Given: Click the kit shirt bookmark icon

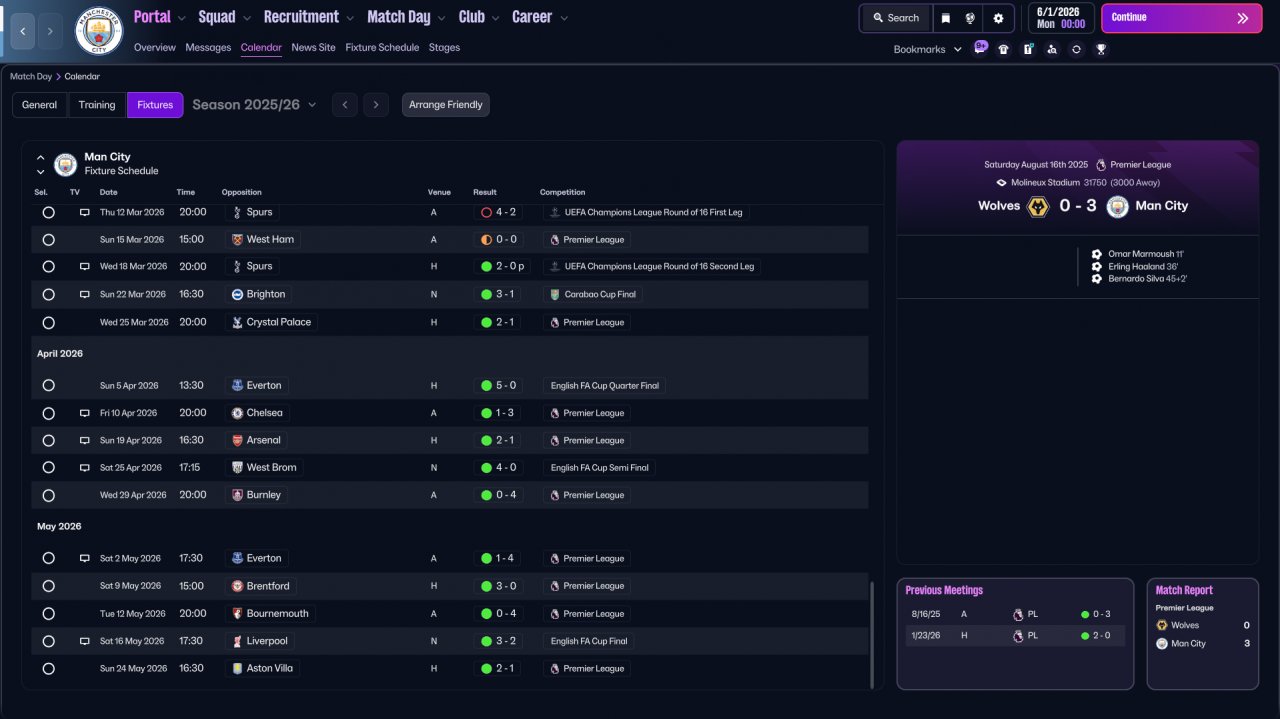Looking at the screenshot, I should tap(1003, 49).
